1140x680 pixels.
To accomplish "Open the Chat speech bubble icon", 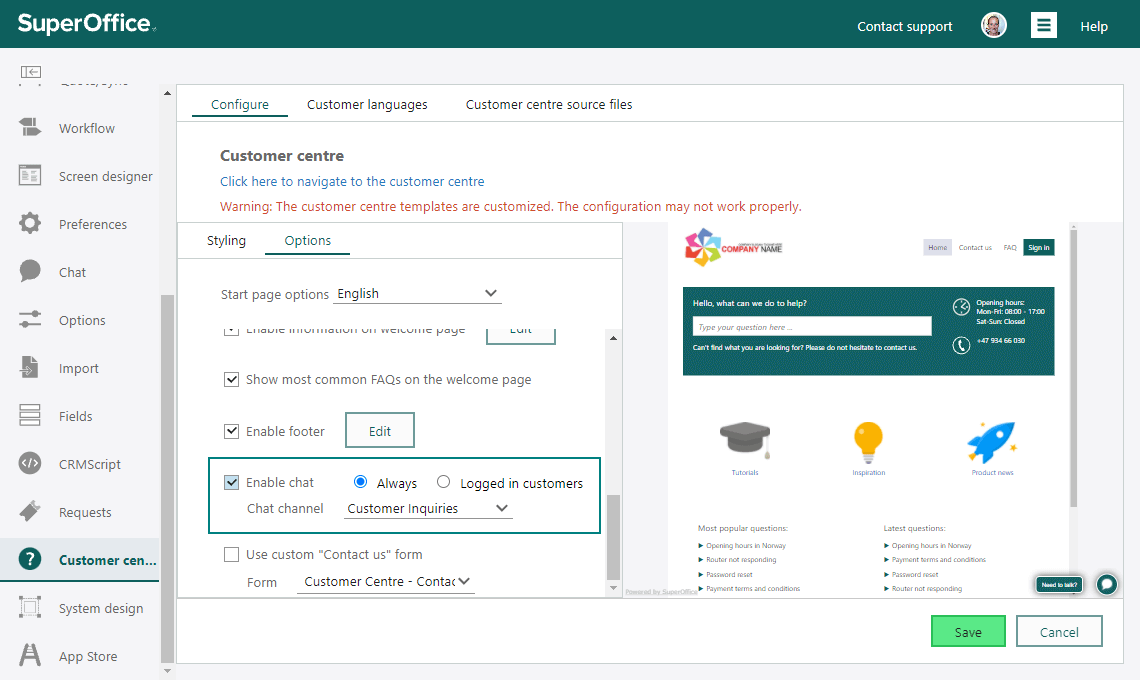I will 30,271.
